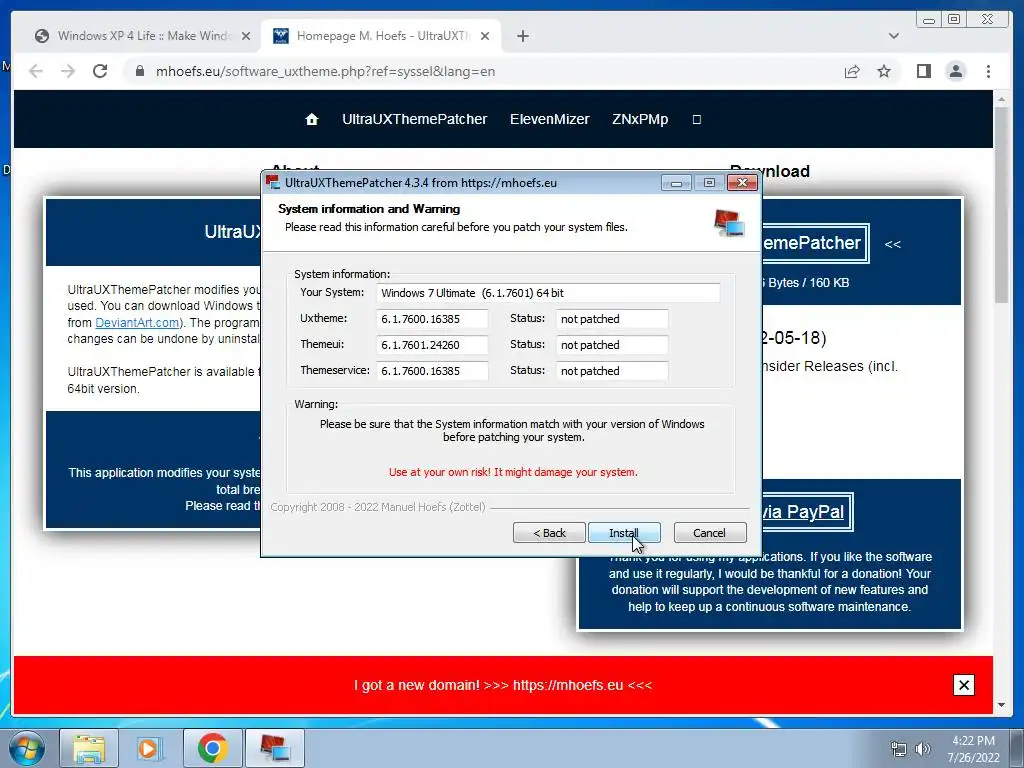
Task: Click the Install button in the patcher dialog
Action: pyautogui.click(x=624, y=533)
